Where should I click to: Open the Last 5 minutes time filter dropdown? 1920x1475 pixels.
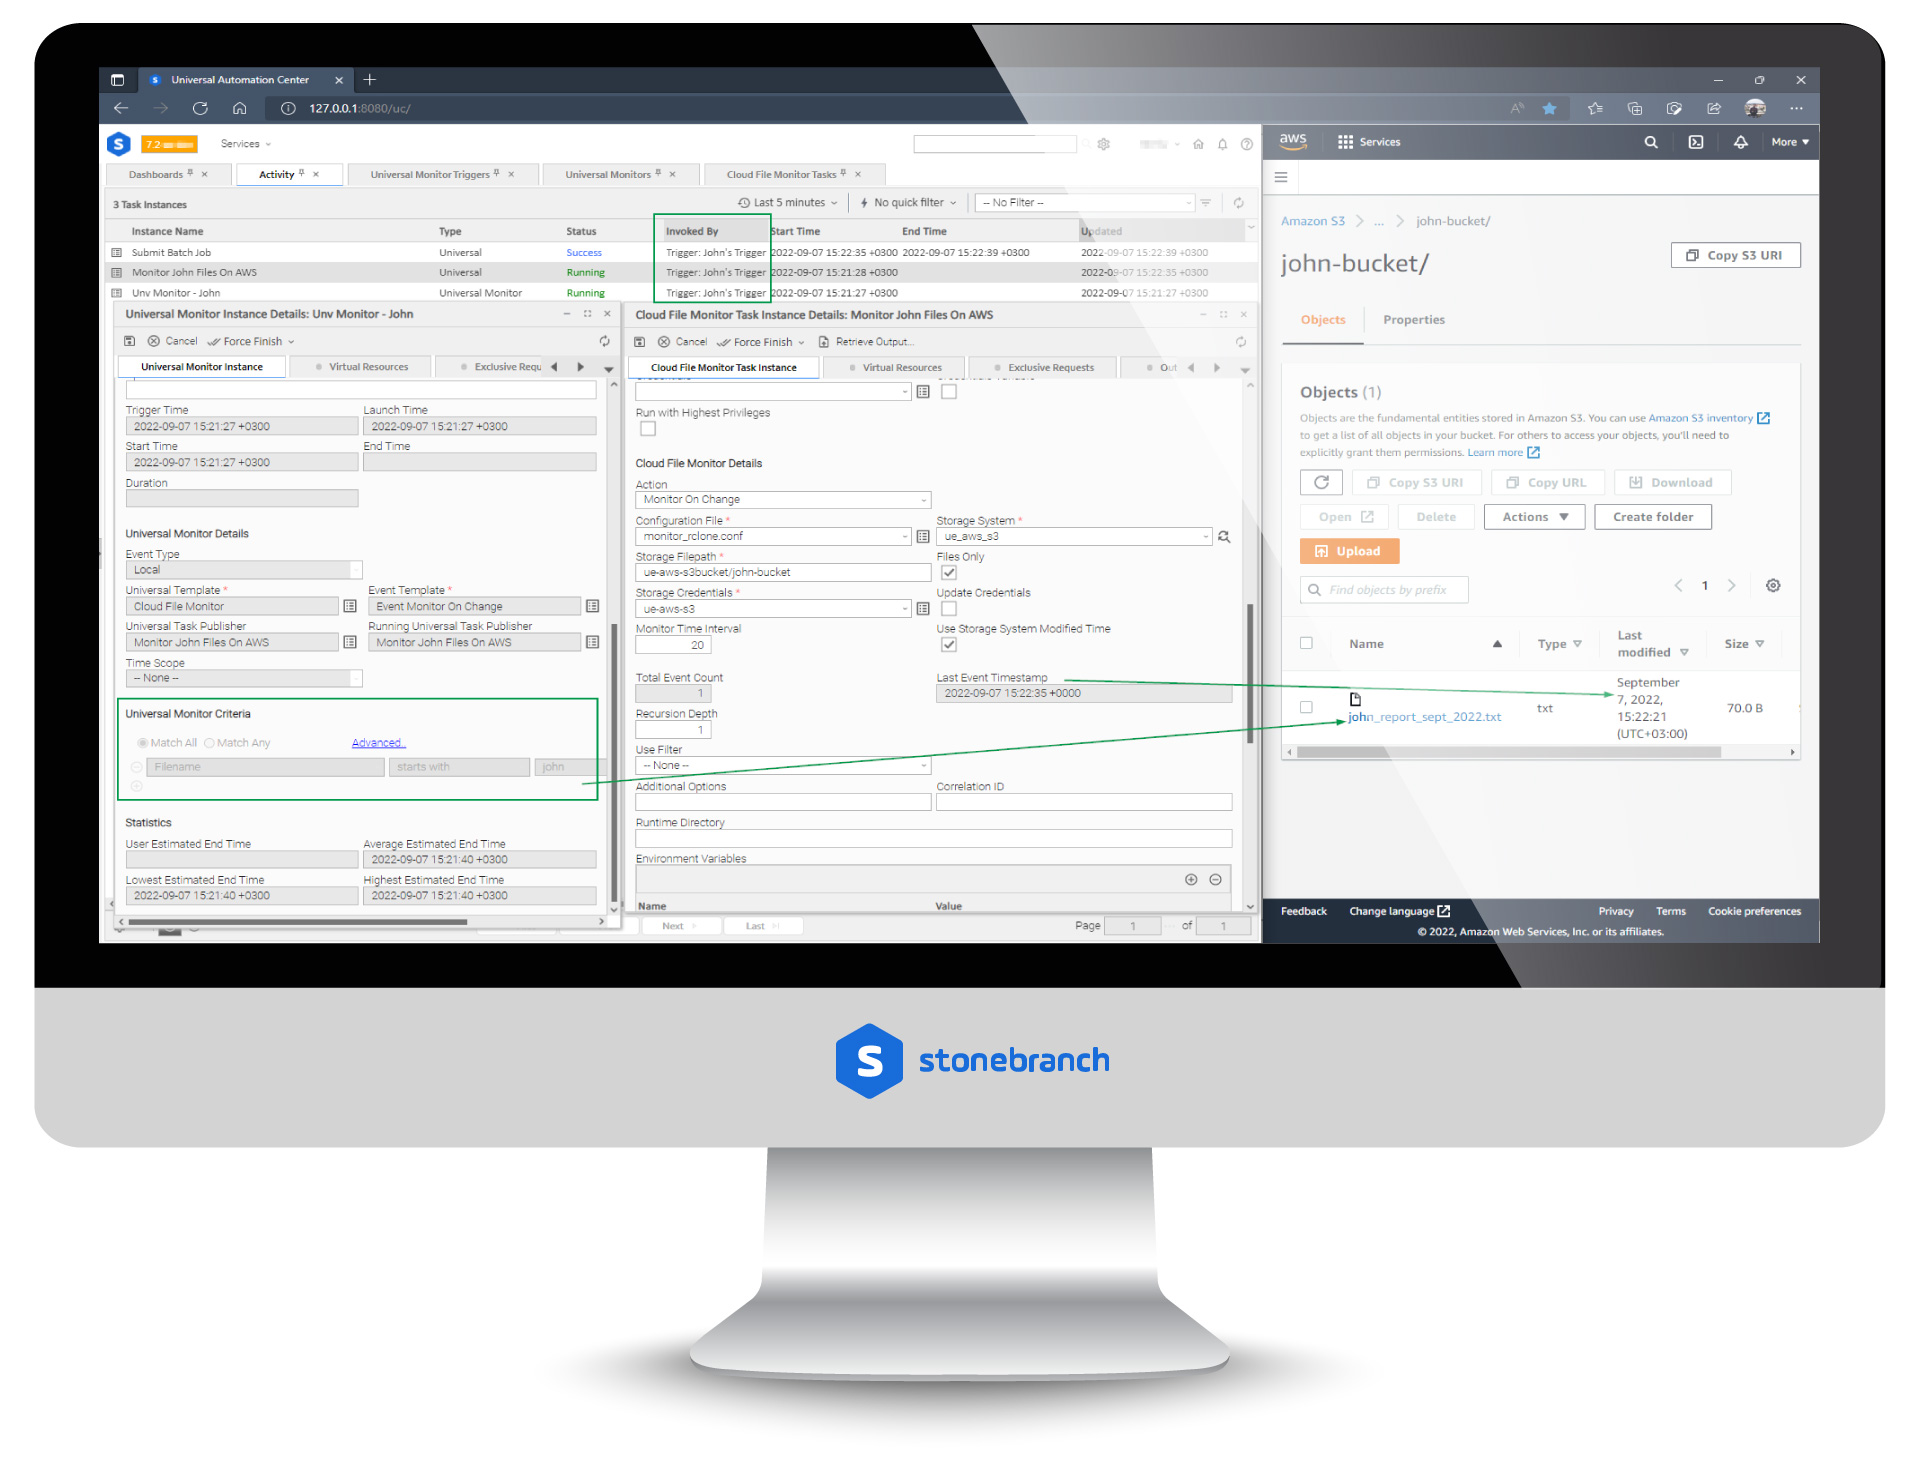(788, 203)
